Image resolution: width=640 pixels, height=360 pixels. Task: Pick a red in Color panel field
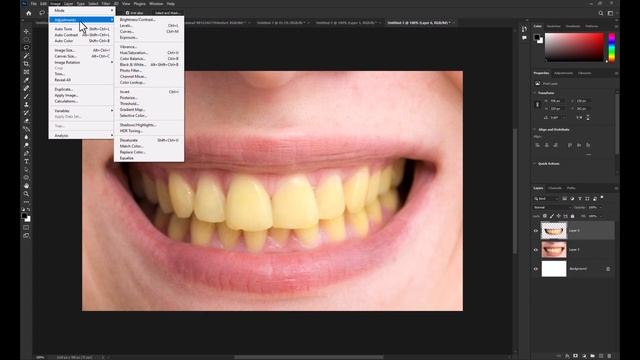pos(574,47)
